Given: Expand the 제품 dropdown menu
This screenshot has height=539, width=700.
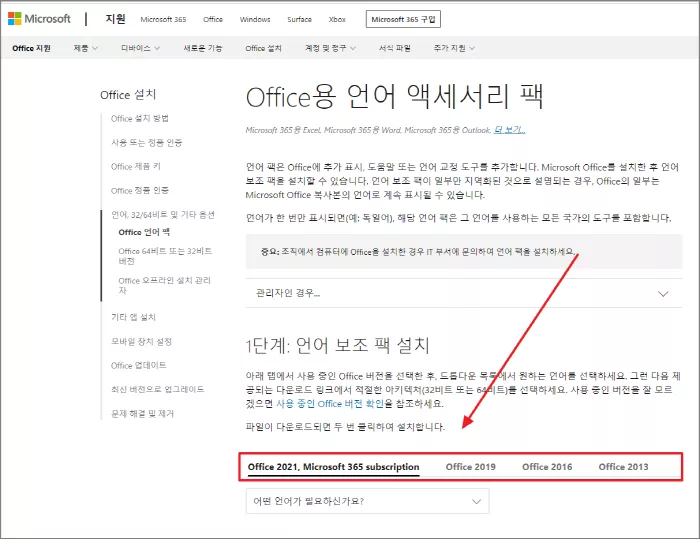Looking at the screenshot, I should tap(86, 48).
